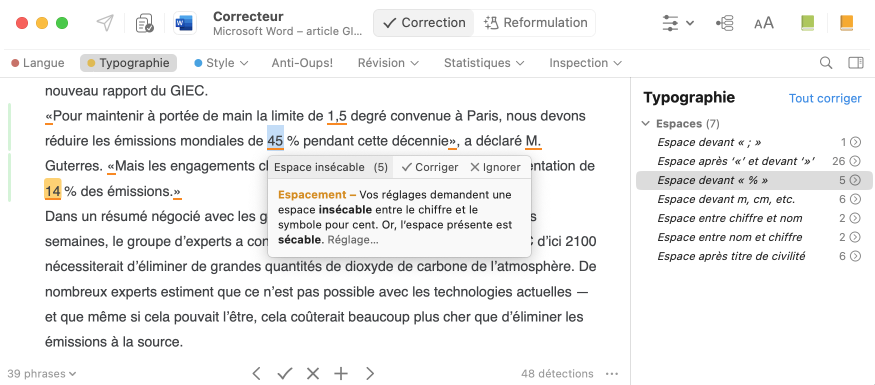
Task: Click the document check icon in toolbar
Action: 145,23
